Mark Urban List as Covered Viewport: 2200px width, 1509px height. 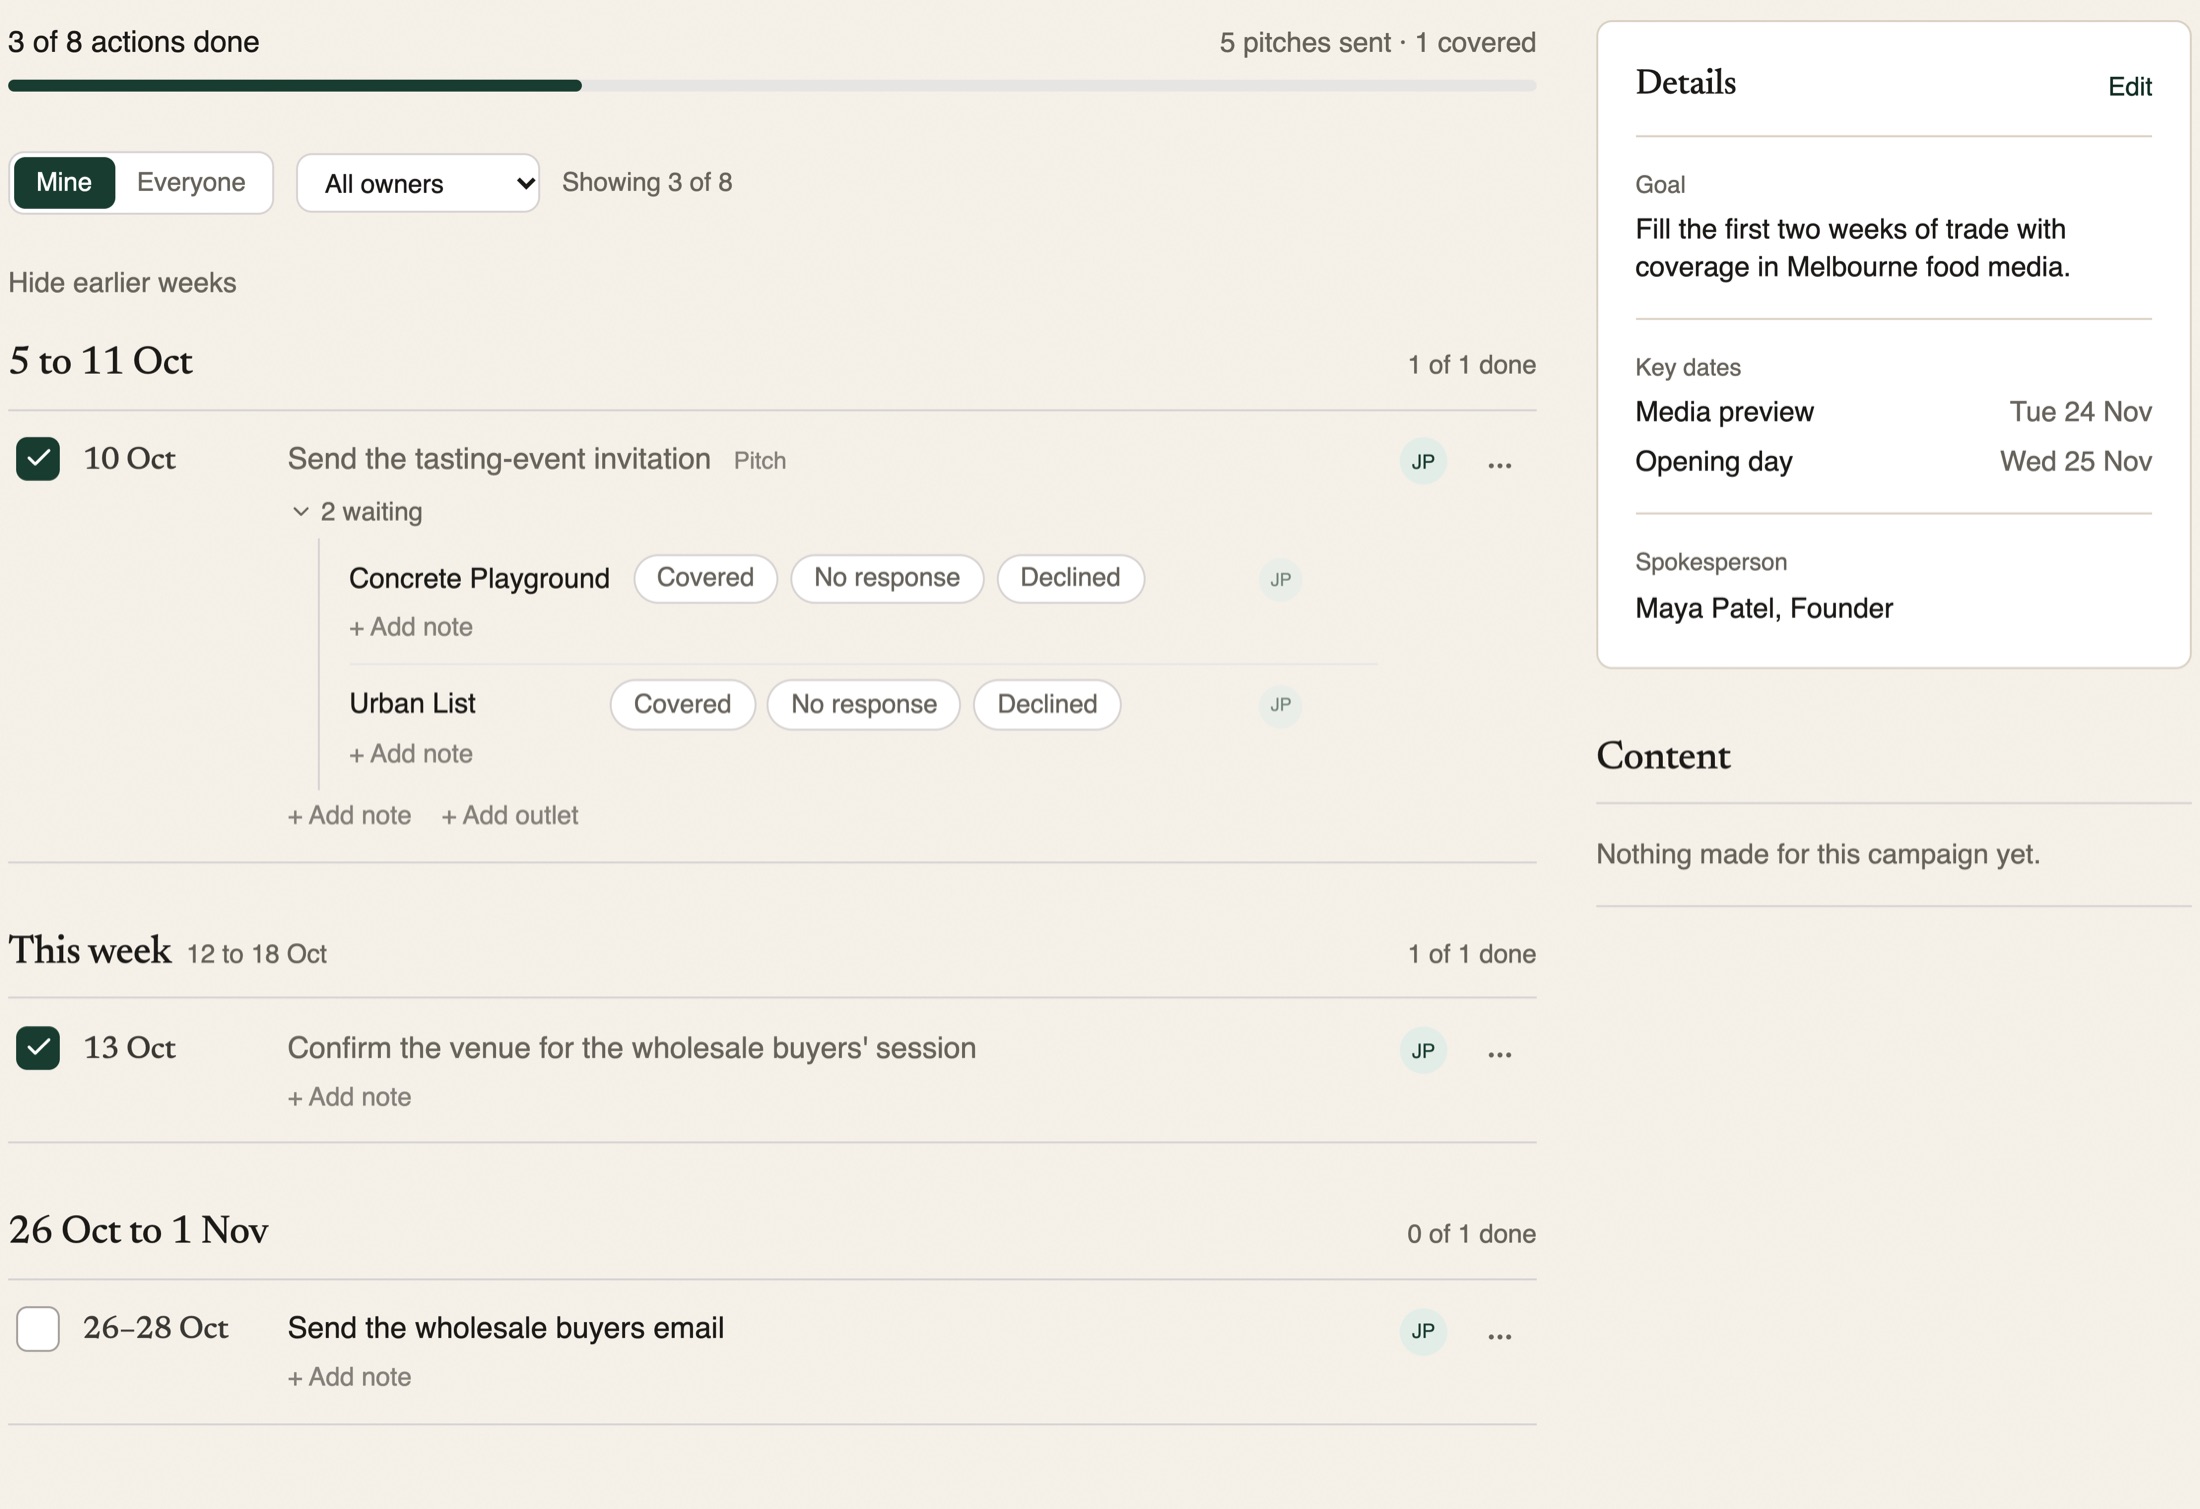[682, 704]
